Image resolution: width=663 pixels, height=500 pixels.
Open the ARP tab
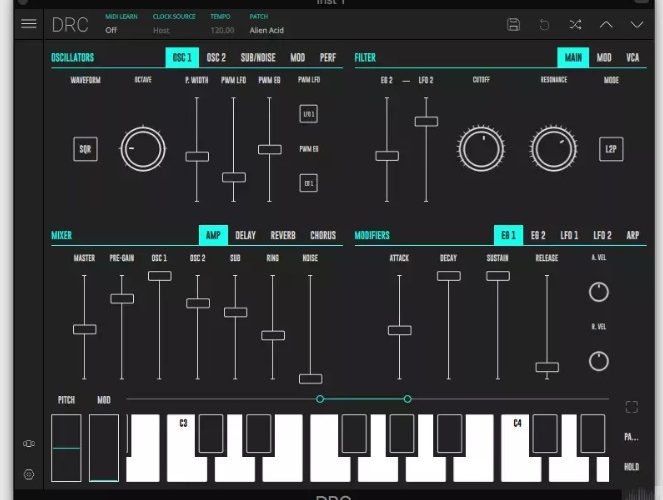pos(633,235)
